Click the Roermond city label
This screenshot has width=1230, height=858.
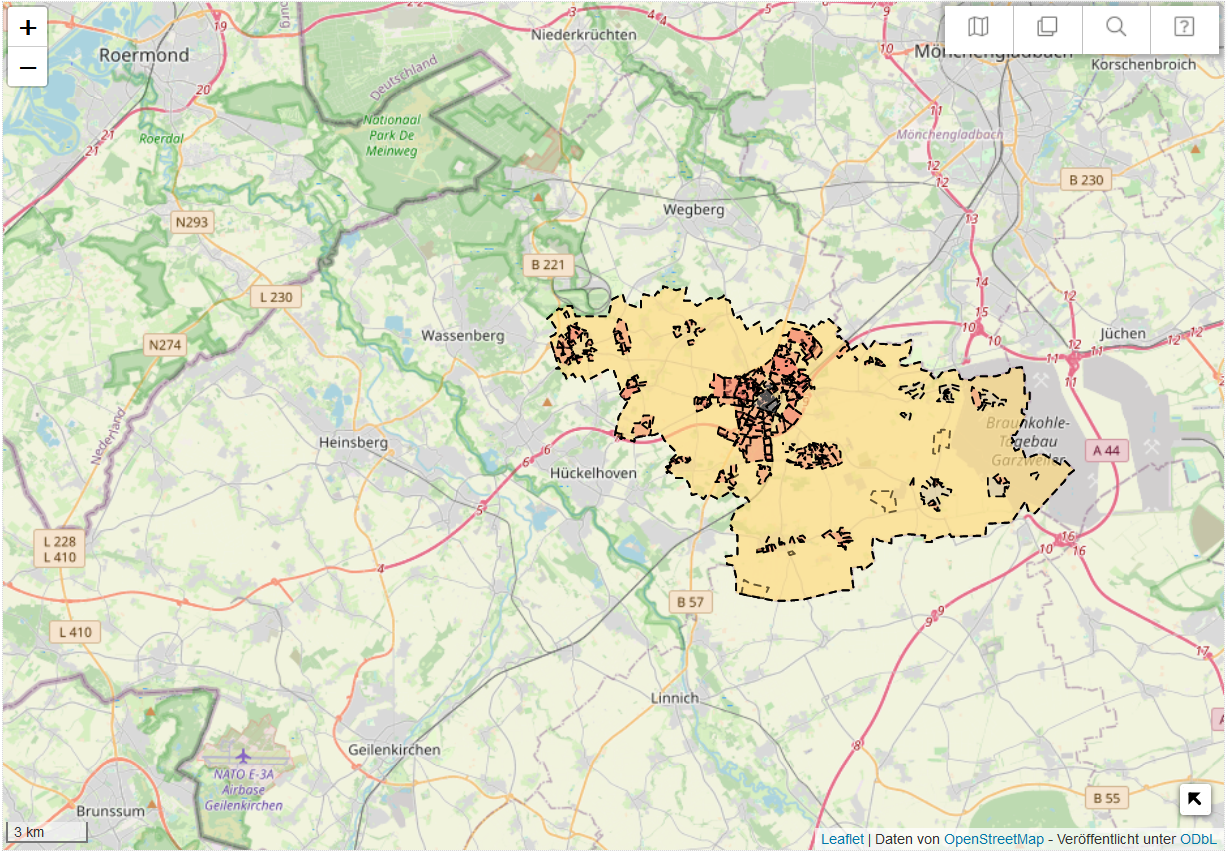pos(144,56)
